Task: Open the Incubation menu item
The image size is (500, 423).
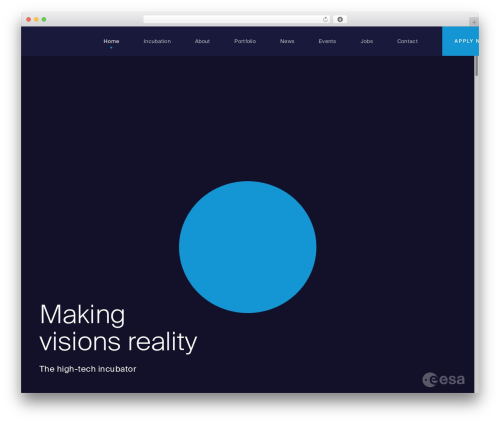Action: pos(157,41)
